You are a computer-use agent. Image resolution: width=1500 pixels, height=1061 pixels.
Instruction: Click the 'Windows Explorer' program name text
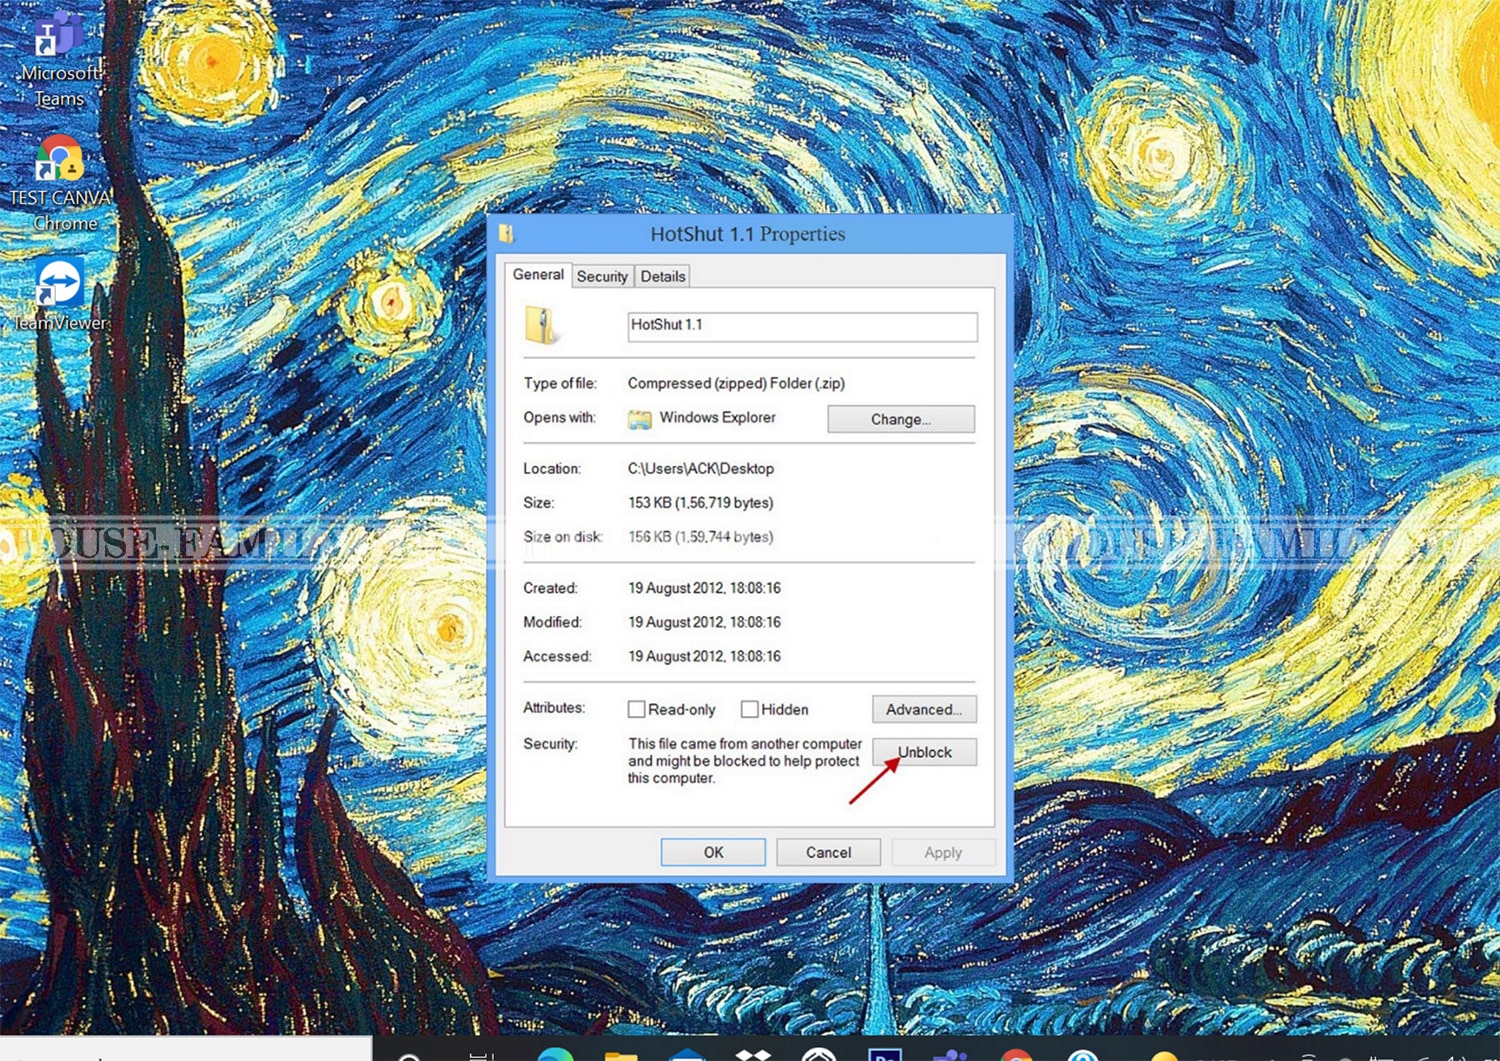pyautogui.click(x=717, y=417)
